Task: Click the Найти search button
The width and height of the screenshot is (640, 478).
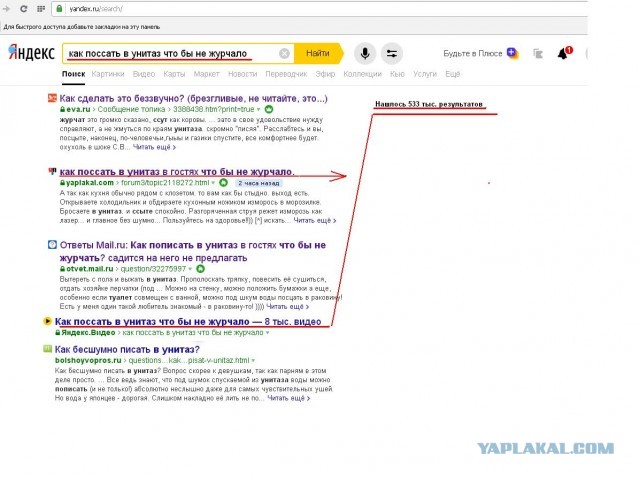Action: (318, 53)
